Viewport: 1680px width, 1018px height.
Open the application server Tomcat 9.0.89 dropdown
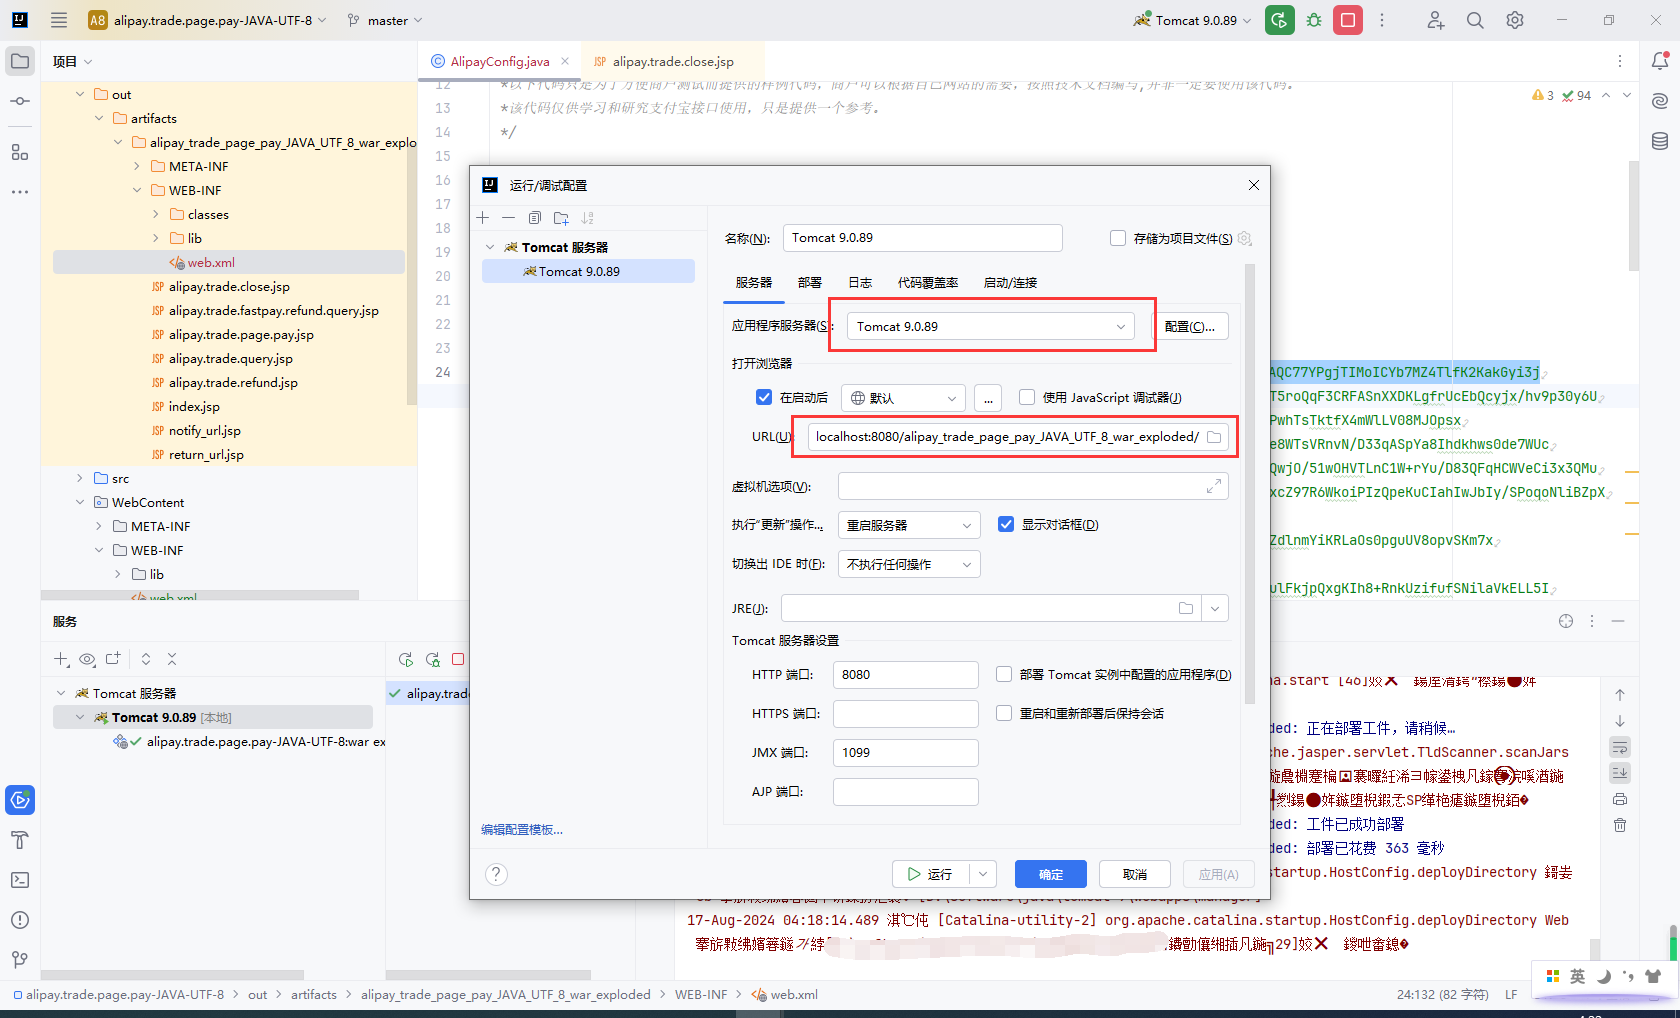[x=991, y=326]
